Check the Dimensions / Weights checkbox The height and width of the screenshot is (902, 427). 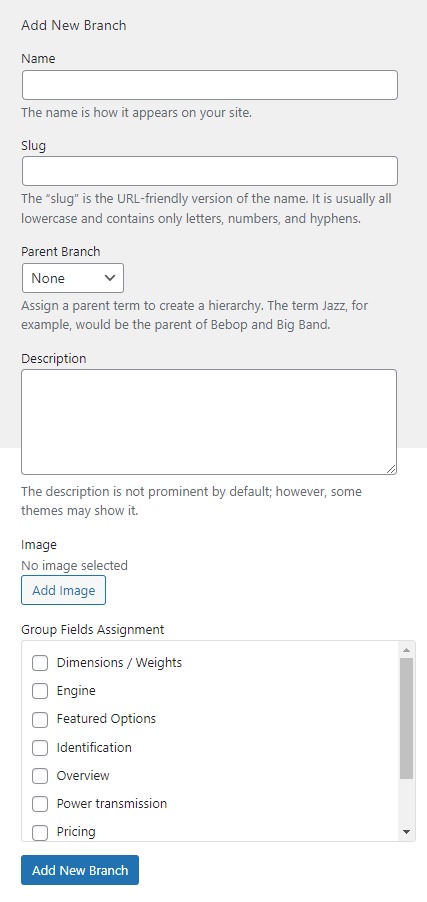[40, 663]
